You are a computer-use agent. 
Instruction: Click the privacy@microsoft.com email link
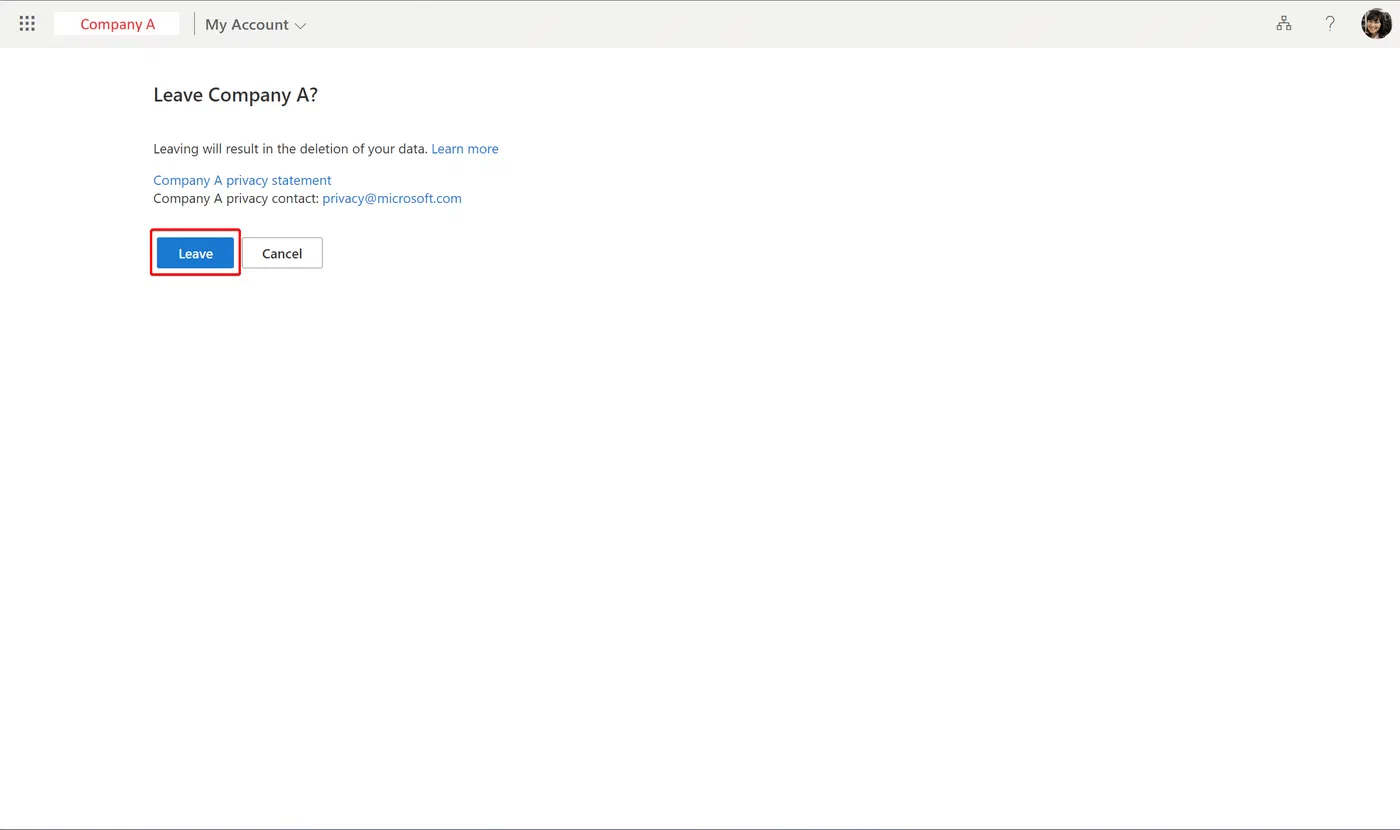click(392, 199)
